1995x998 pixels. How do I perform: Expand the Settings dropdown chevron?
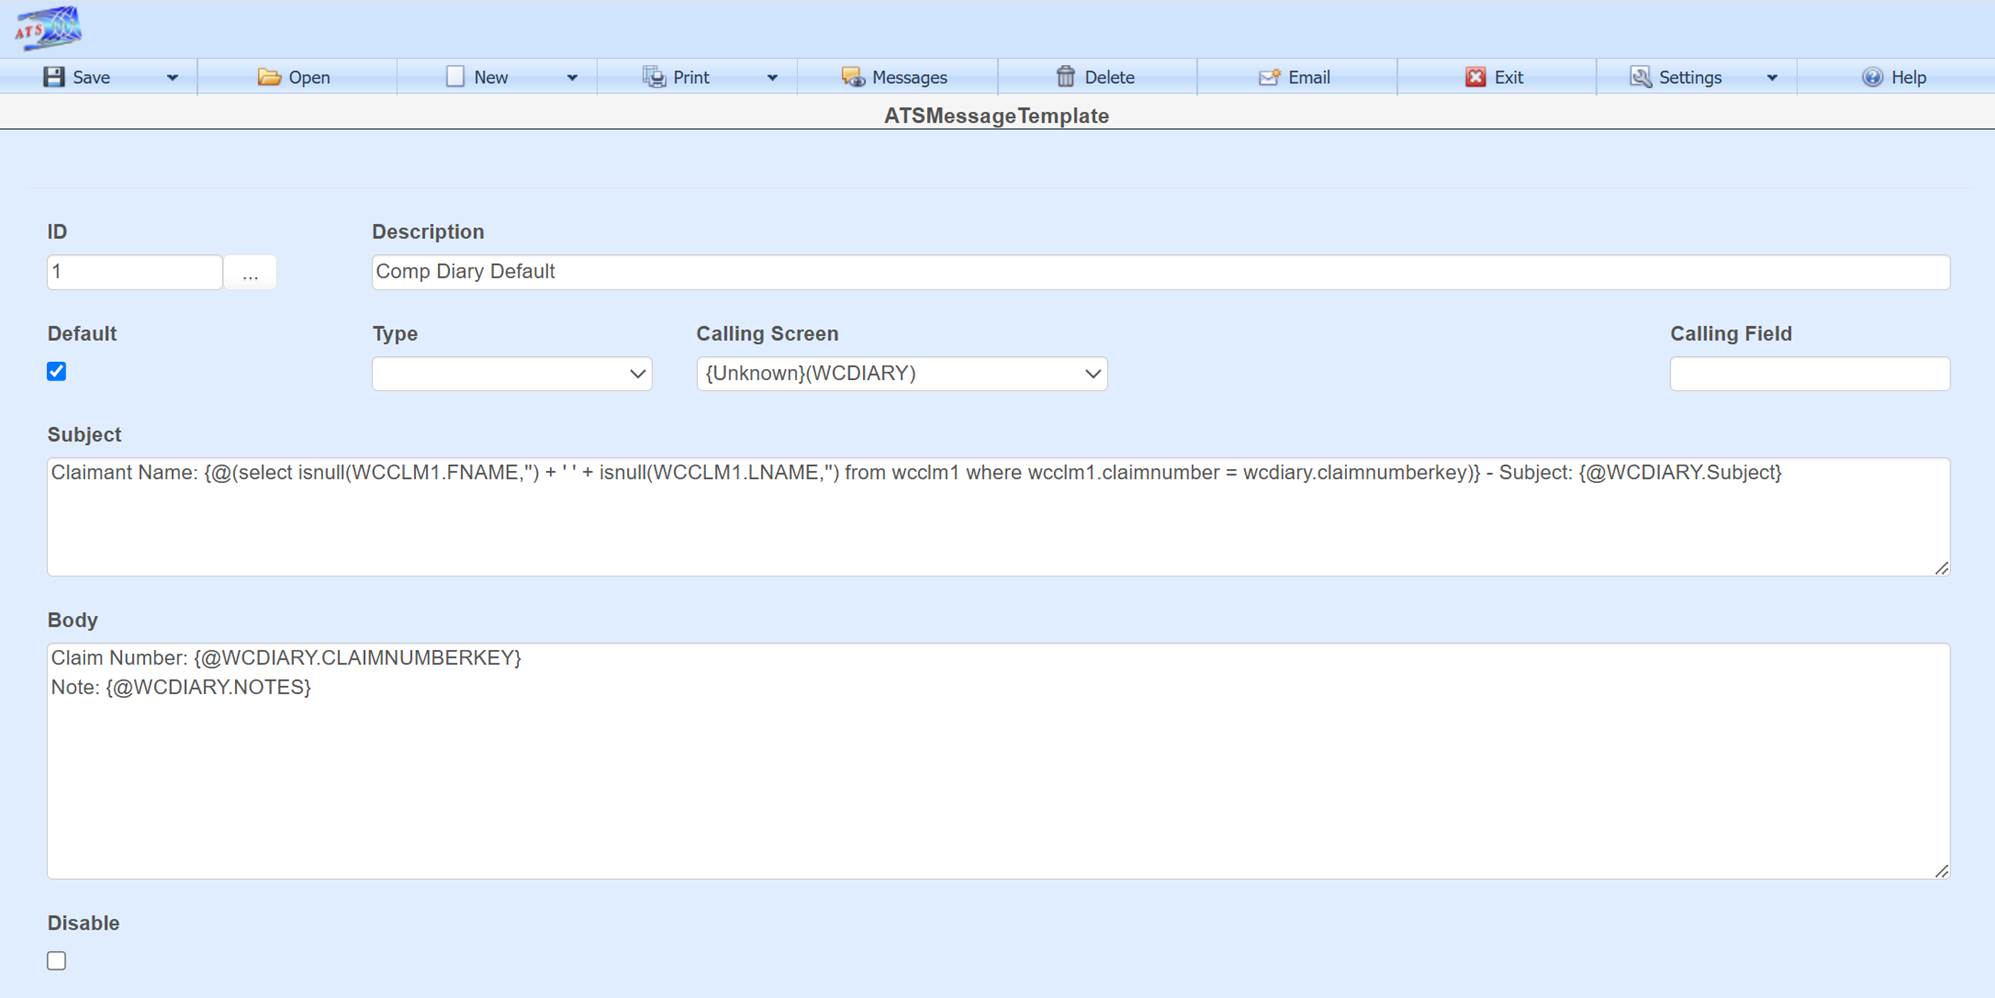(1772, 76)
